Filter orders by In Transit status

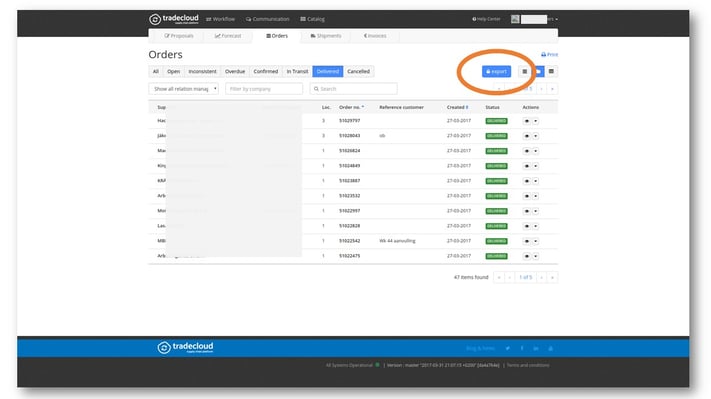click(x=297, y=71)
